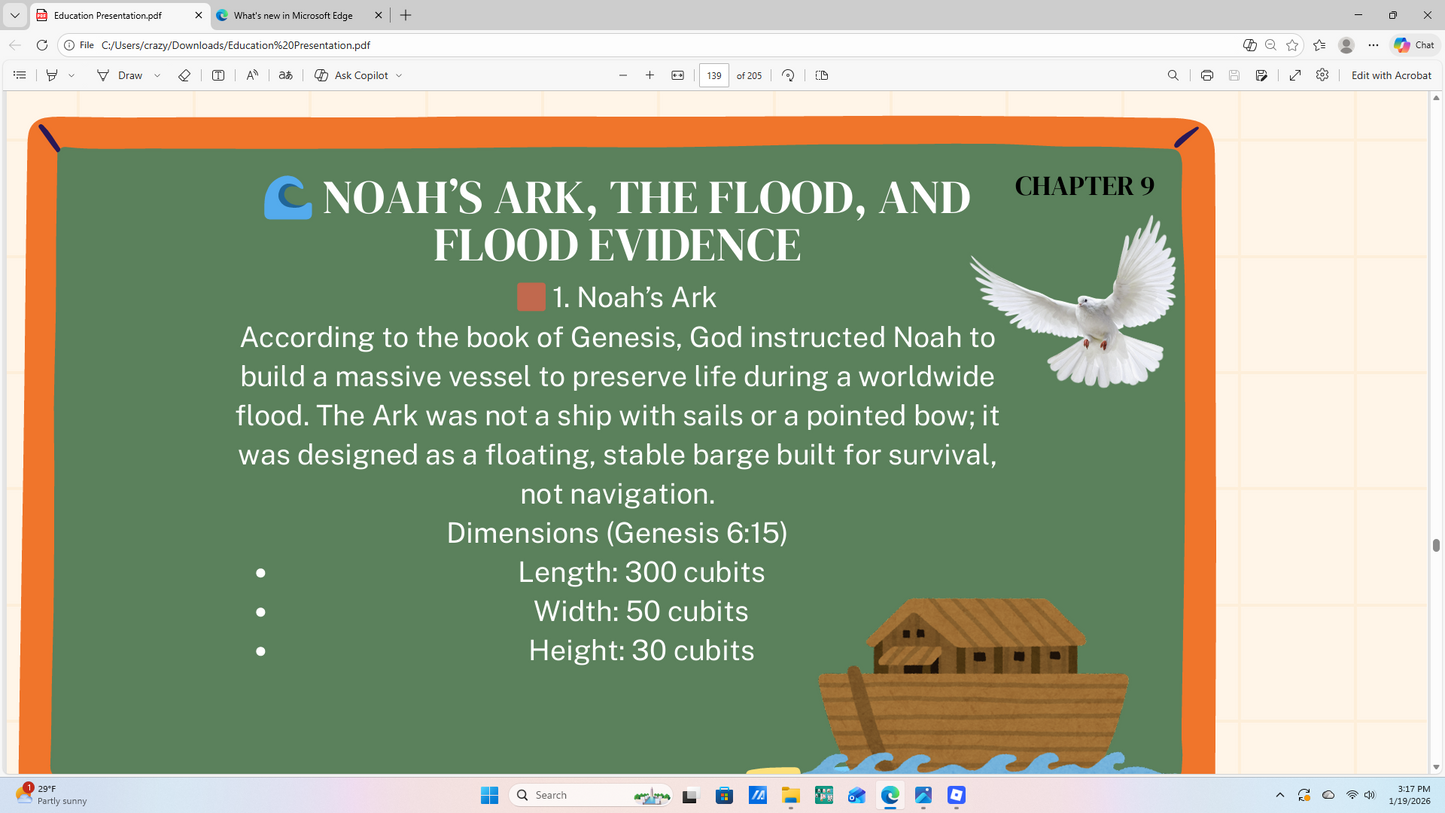Screen dimensions: 1445x813
Task: Start Read aloud
Action: [x=252, y=75]
